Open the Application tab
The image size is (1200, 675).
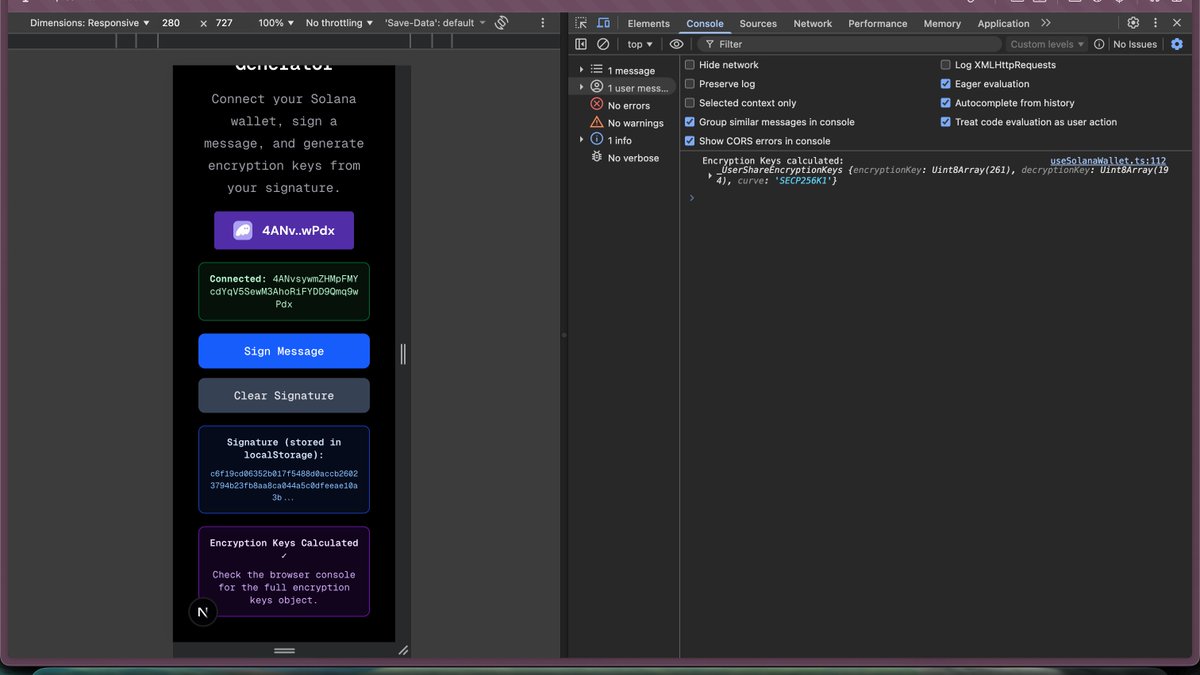[x=1004, y=23]
